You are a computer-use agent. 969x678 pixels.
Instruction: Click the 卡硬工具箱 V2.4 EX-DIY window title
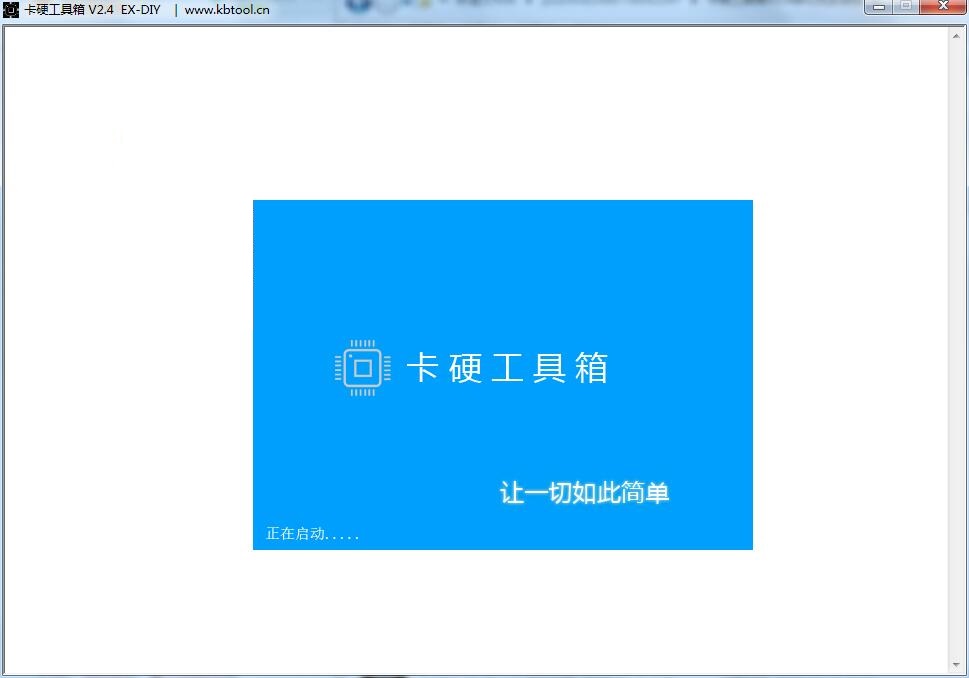92,10
